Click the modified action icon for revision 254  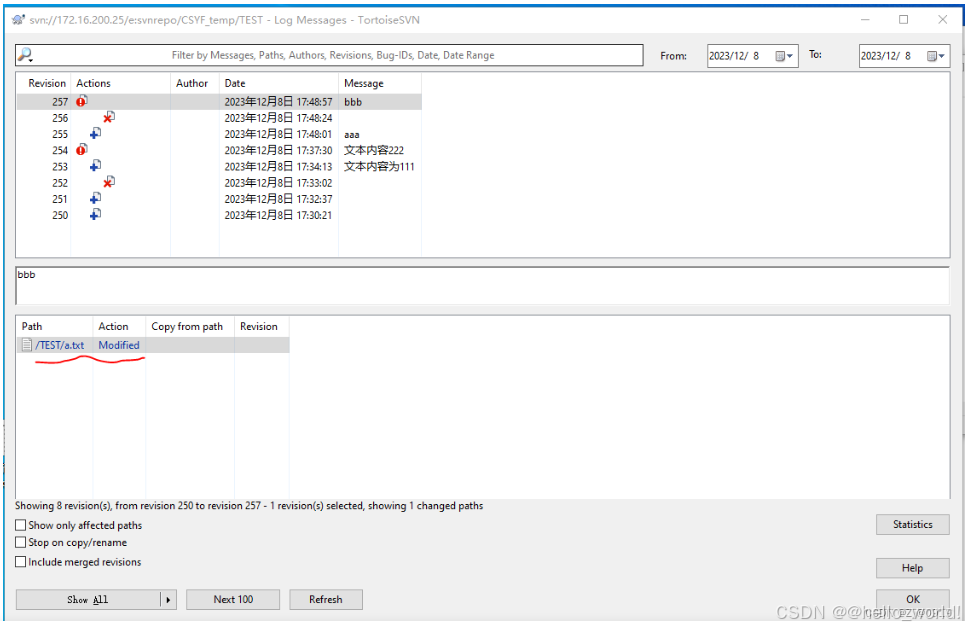pyautogui.click(x=82, y=150)
